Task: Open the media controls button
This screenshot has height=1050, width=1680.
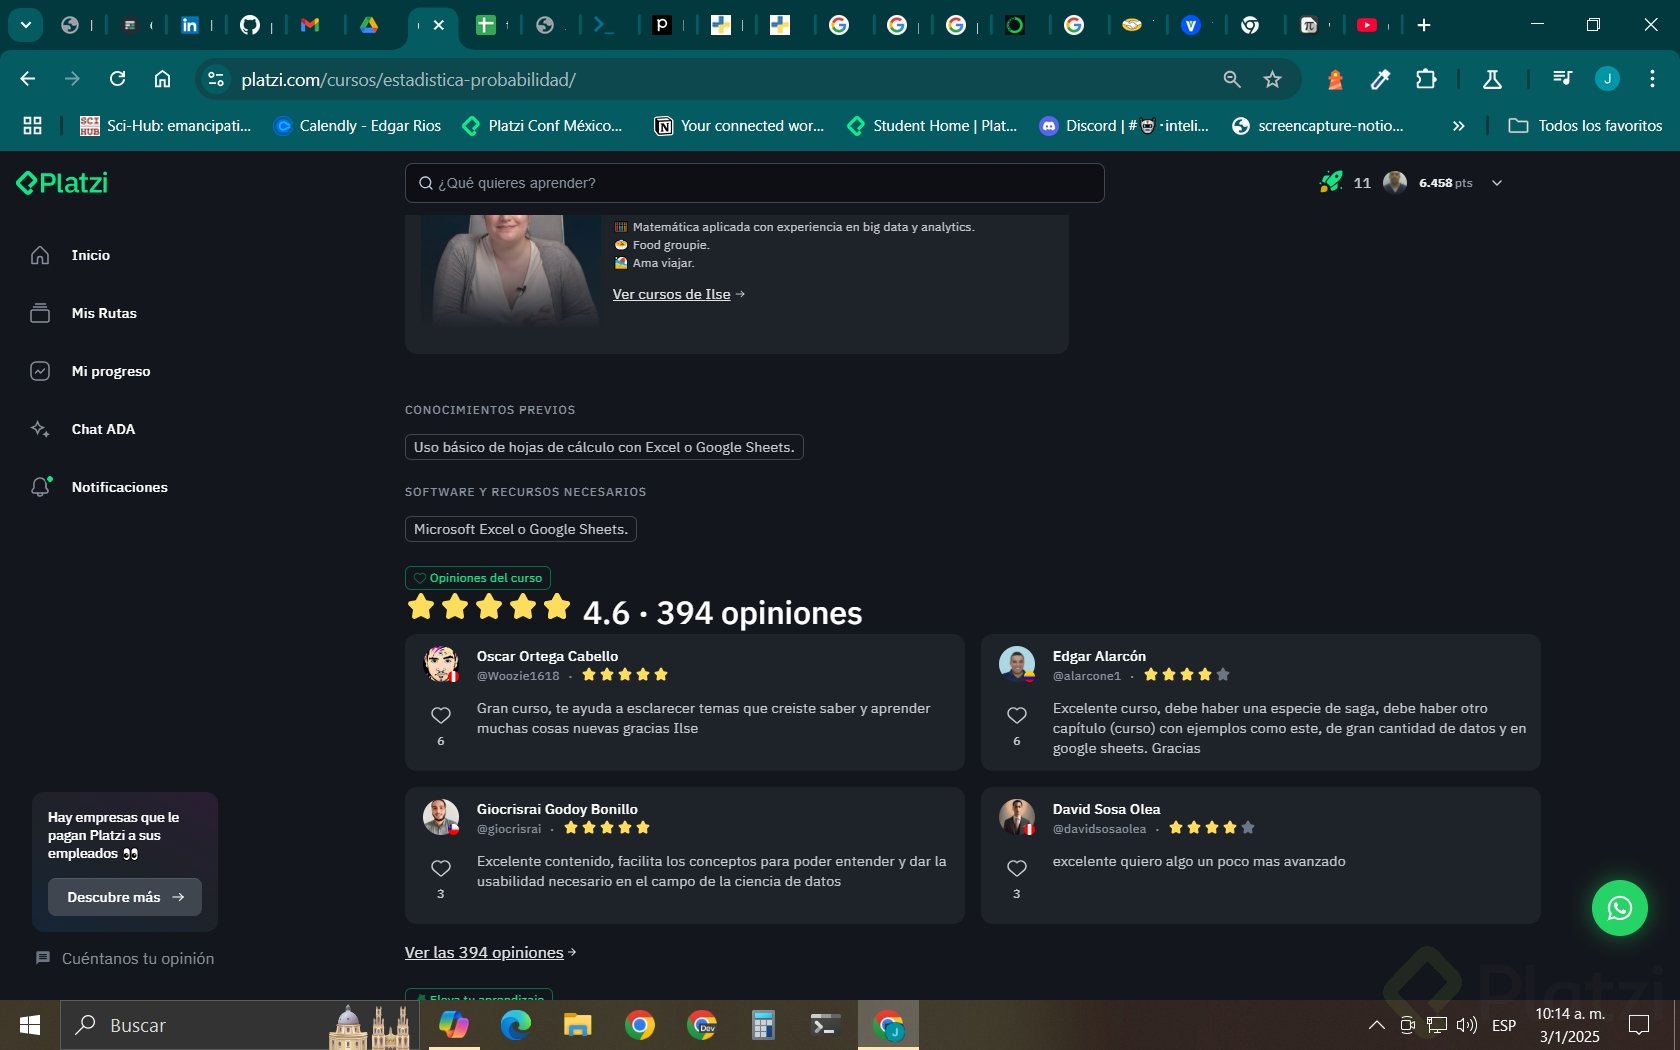Action: pos(1562,79)
